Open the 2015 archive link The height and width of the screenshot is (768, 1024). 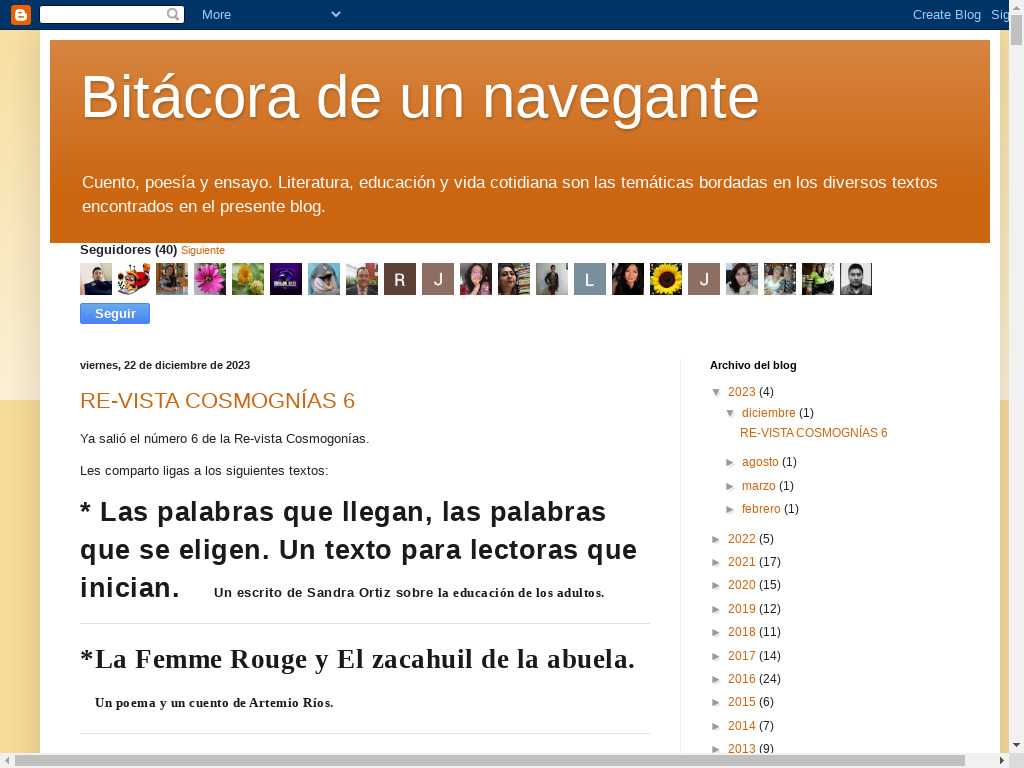pos(741,701)
